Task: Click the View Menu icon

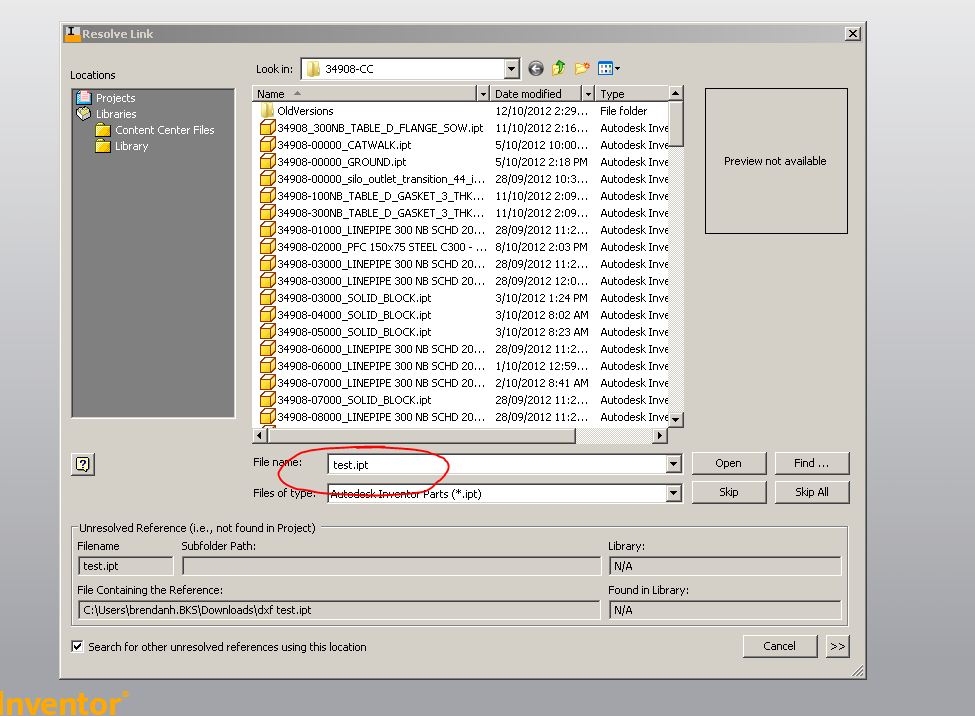Action: click(602, 68)
